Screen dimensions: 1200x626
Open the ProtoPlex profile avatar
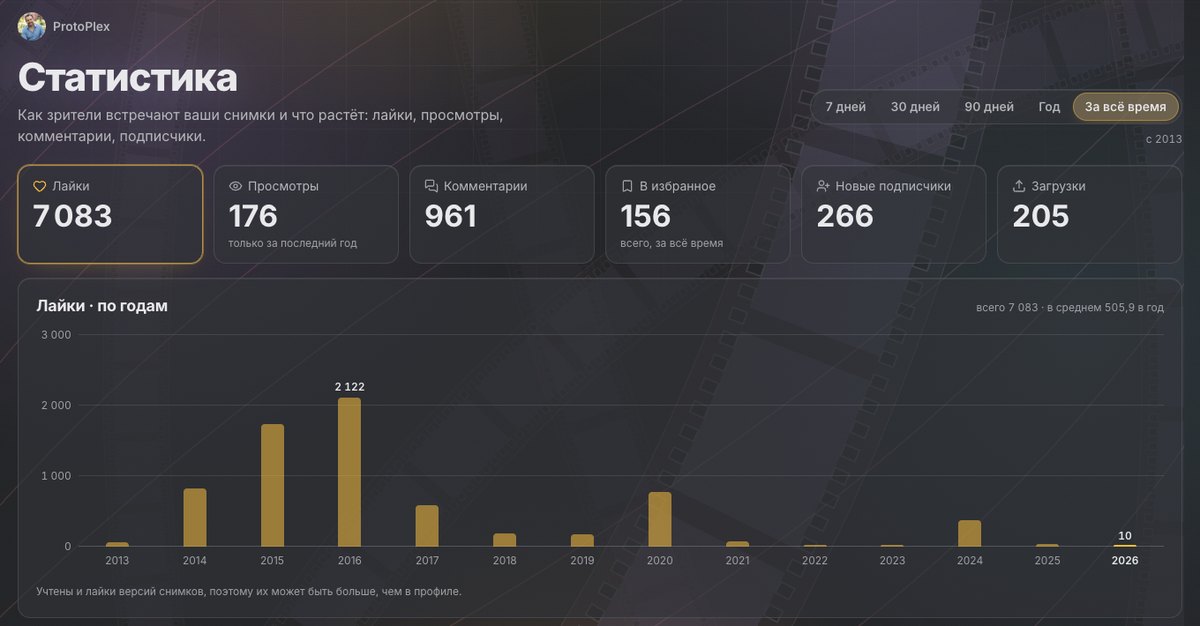tap(32, 27)
